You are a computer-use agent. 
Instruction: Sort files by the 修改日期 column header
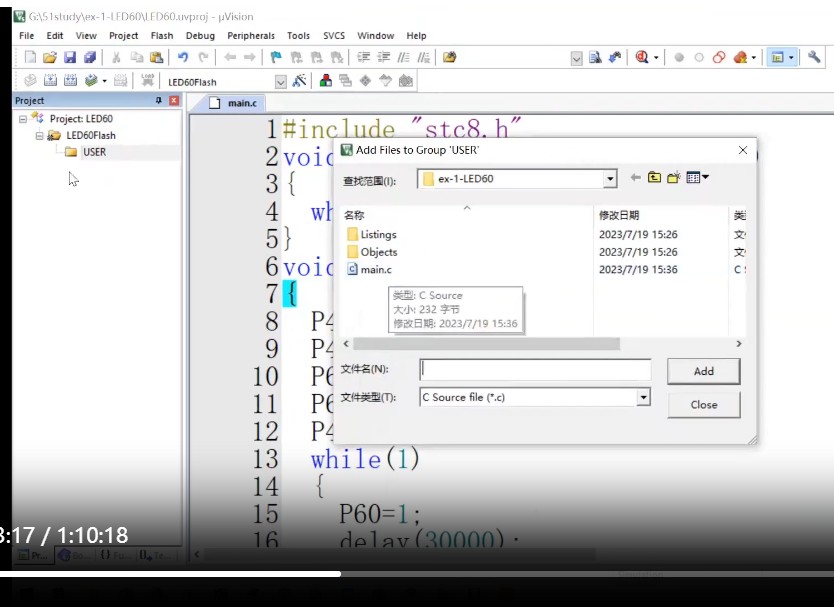pos(619,215)
